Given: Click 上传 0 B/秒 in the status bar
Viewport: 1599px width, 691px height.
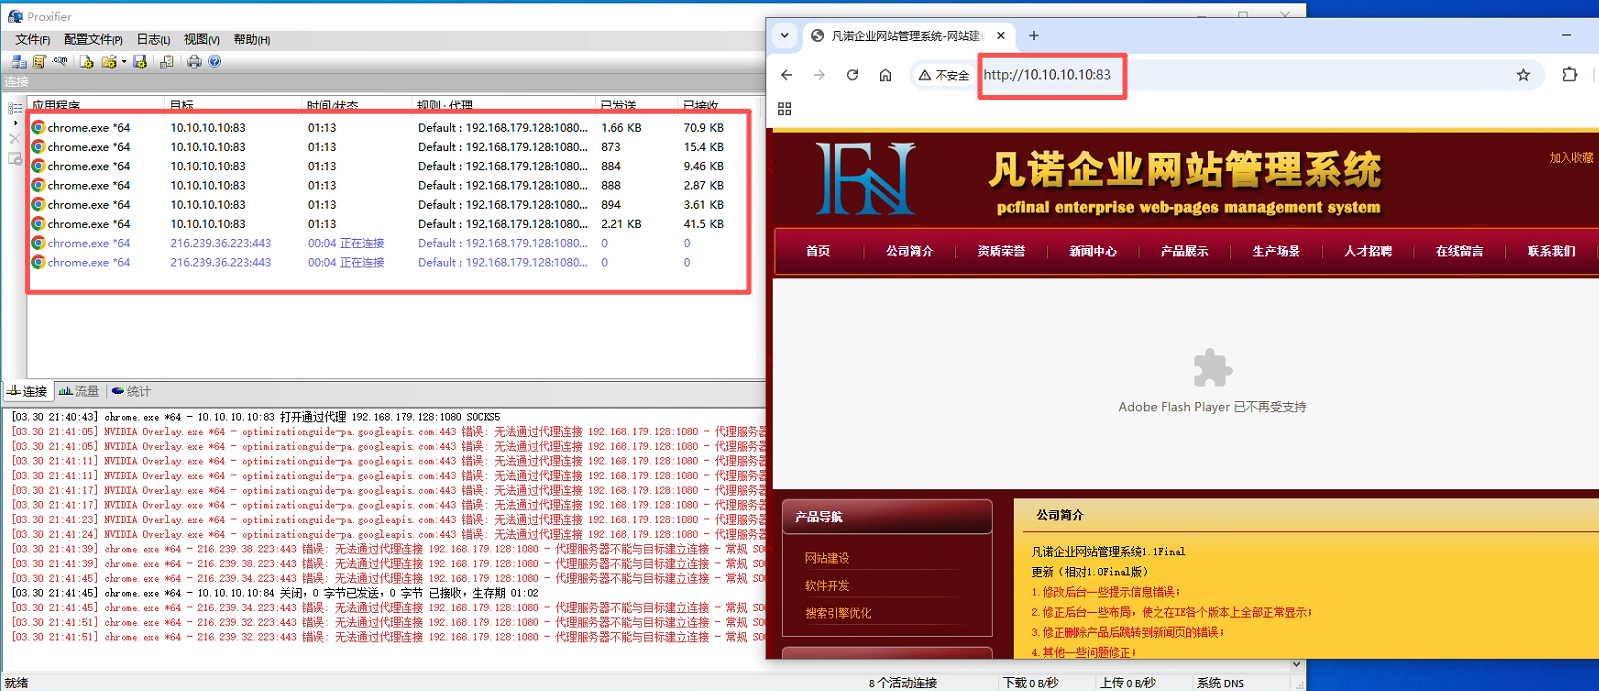Looking at the screenshot, I should click(x=1127, y=683).
